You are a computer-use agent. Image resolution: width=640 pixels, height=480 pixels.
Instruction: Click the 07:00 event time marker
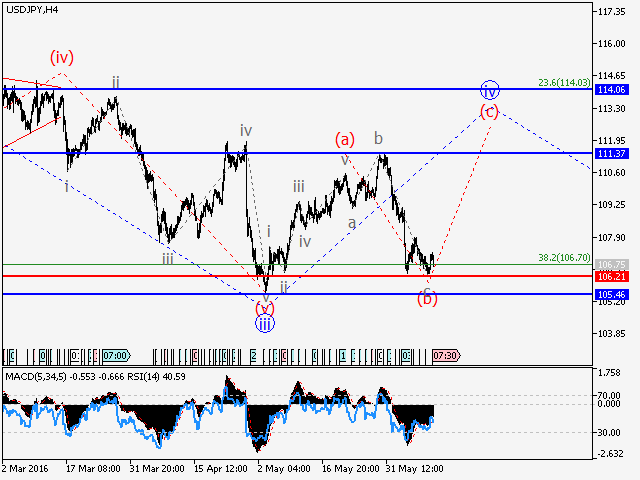(x=116, y=356)
